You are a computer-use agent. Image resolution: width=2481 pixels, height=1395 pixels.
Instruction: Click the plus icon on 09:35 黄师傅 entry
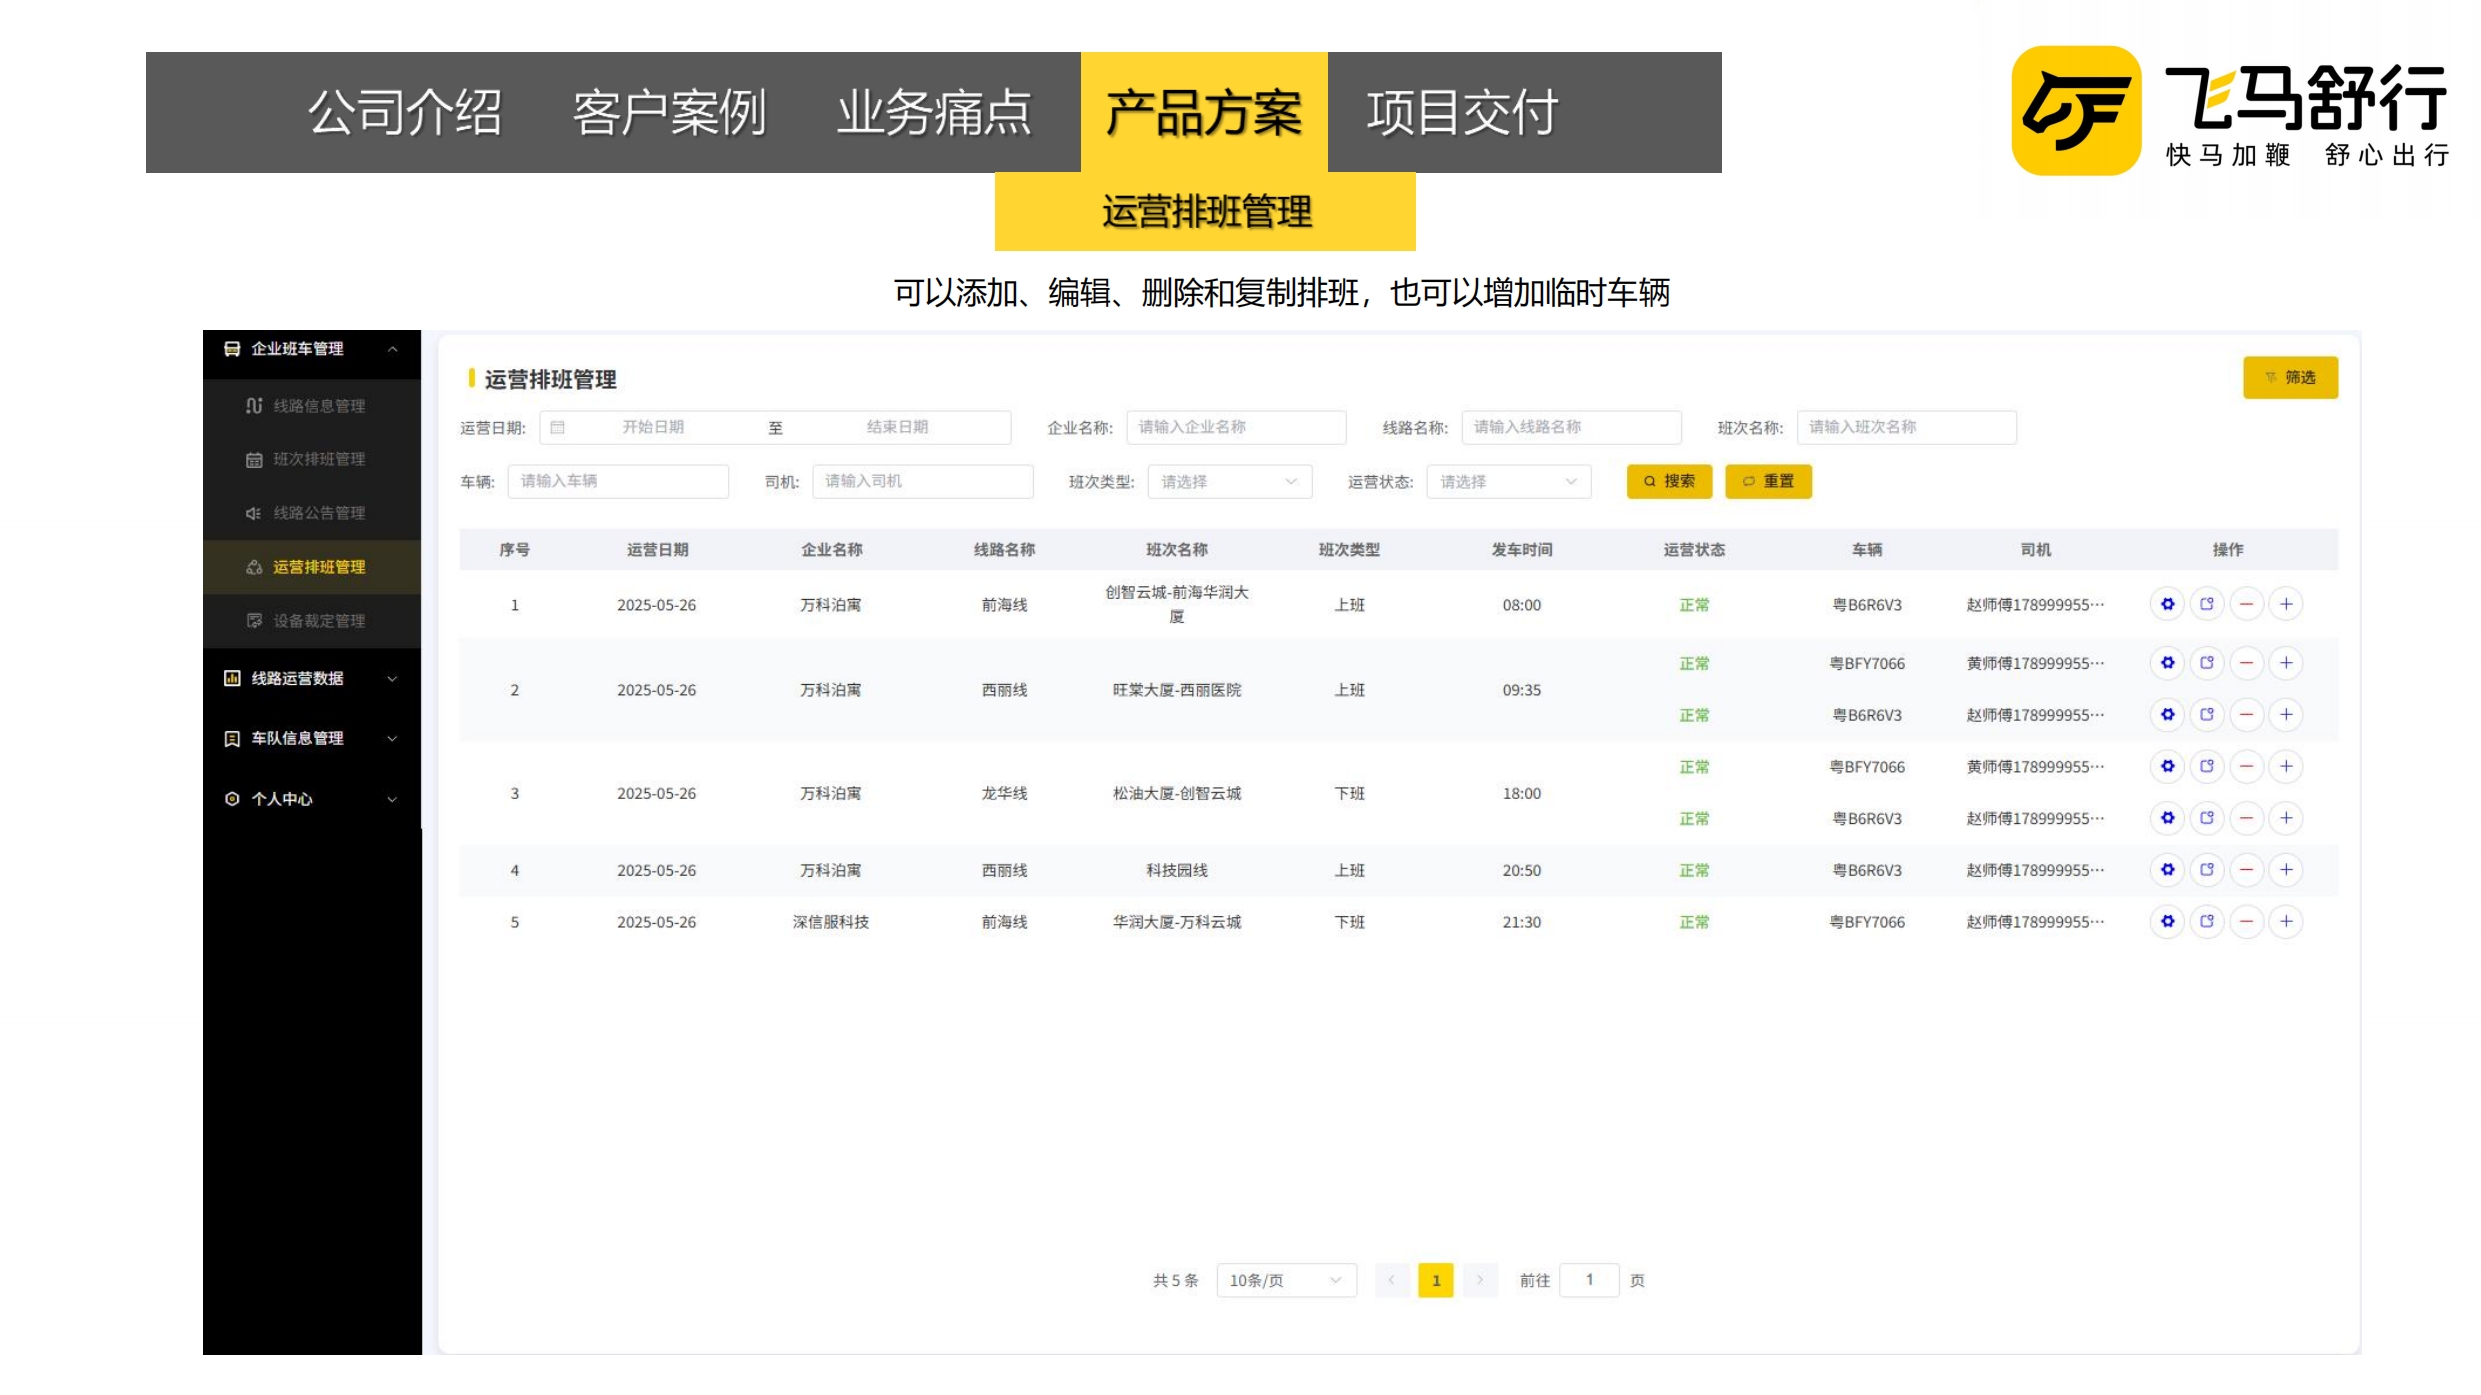pos(2286,663)
